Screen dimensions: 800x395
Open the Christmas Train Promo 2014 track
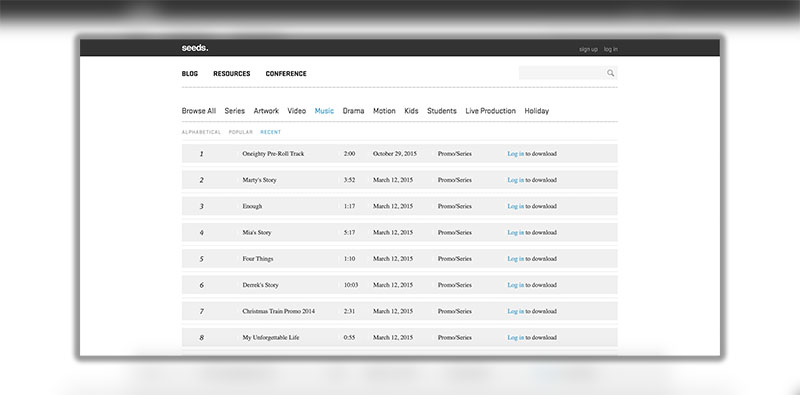pos(279,311)
